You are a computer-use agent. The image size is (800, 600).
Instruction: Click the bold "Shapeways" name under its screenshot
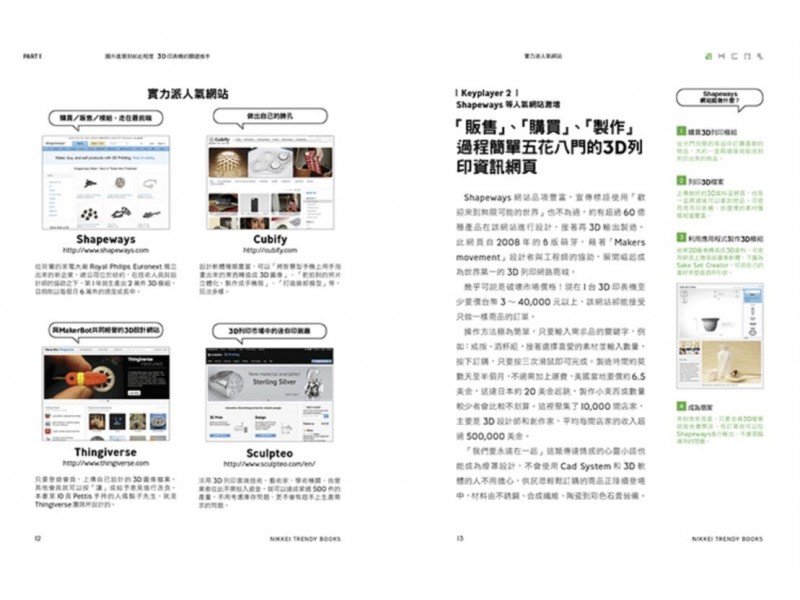pyautogui.click(x=106, y=239)
